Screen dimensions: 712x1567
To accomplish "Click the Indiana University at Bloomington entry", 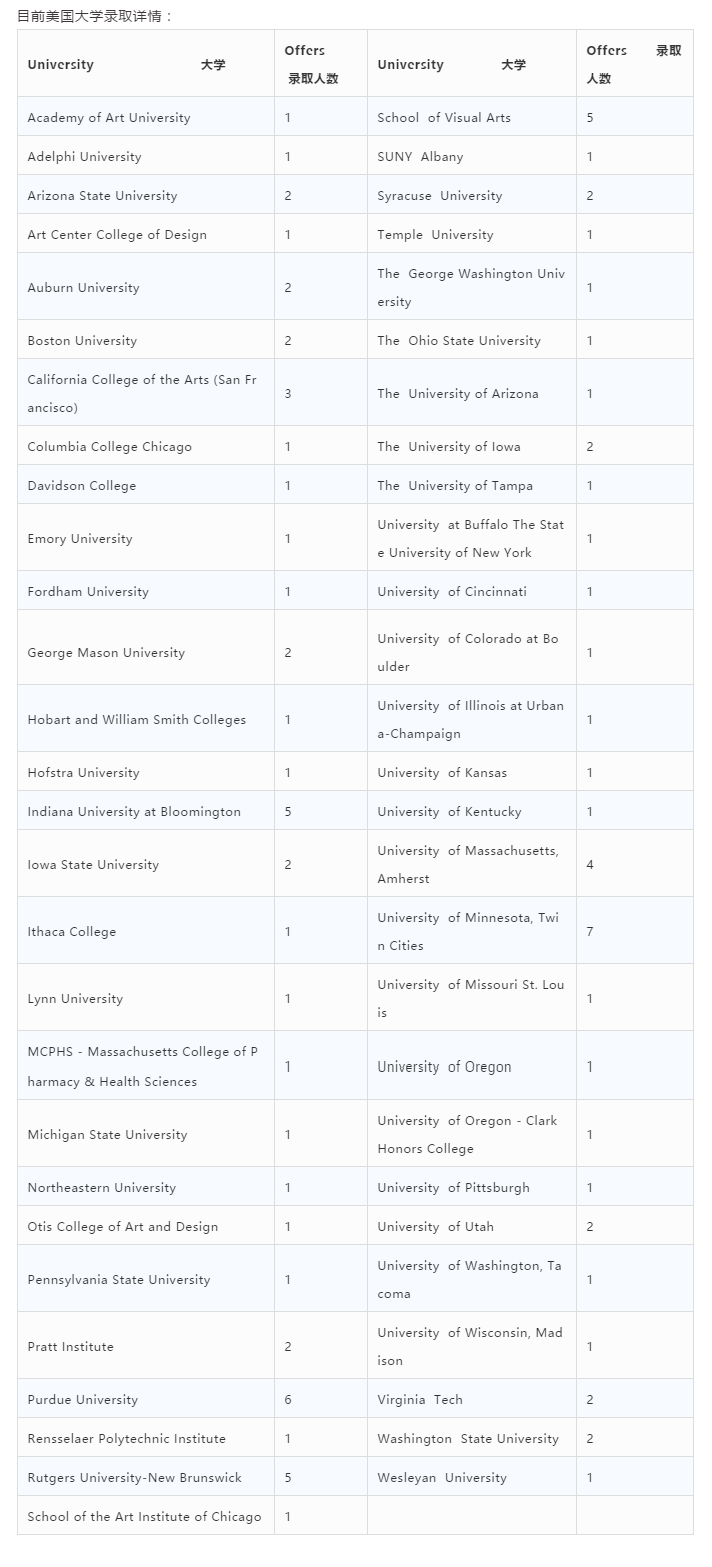I will tap(146, 811).
